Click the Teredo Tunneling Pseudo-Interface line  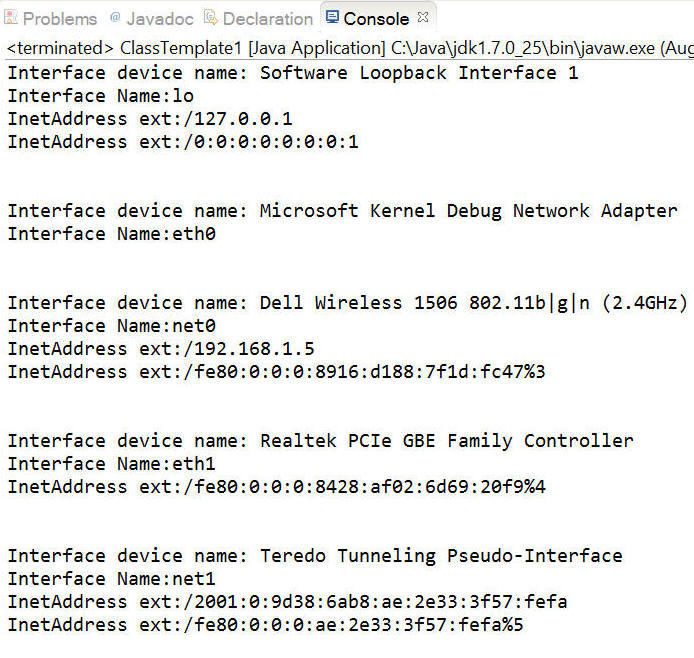315,556
